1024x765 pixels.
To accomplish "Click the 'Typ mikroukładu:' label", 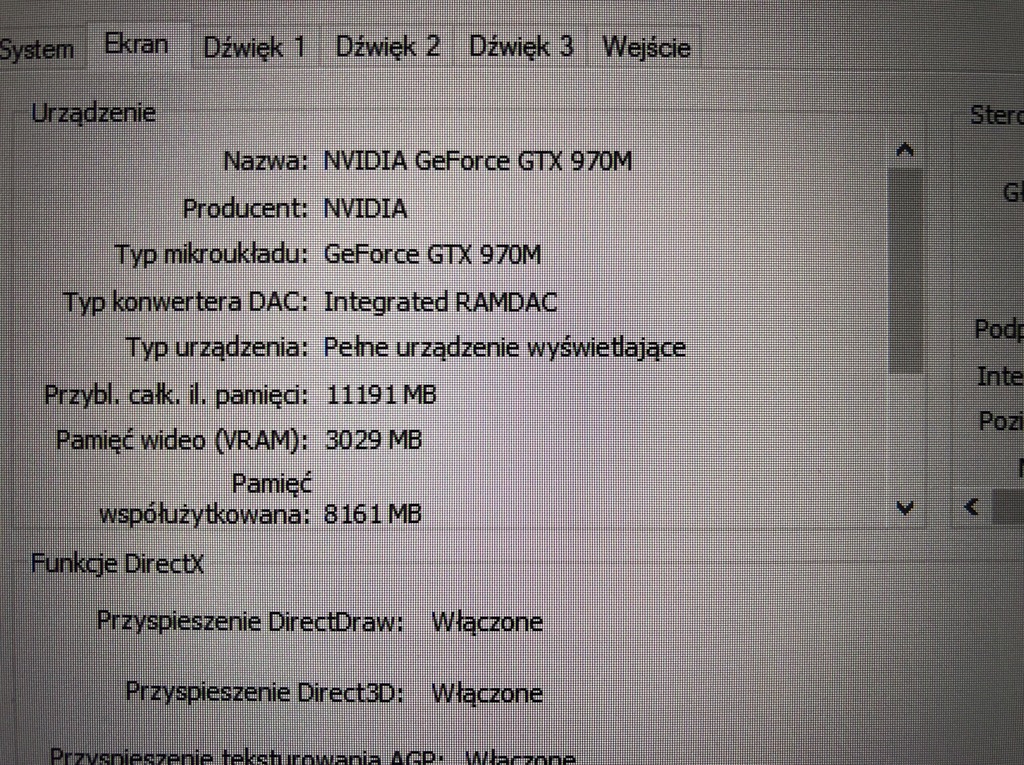I will (x=211, y=254).
